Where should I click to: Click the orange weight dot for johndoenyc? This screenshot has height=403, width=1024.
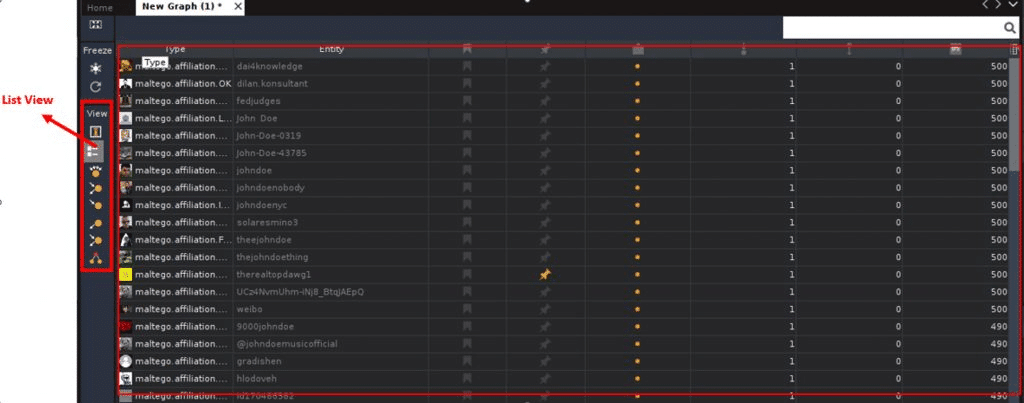click(x=637, y=205)
